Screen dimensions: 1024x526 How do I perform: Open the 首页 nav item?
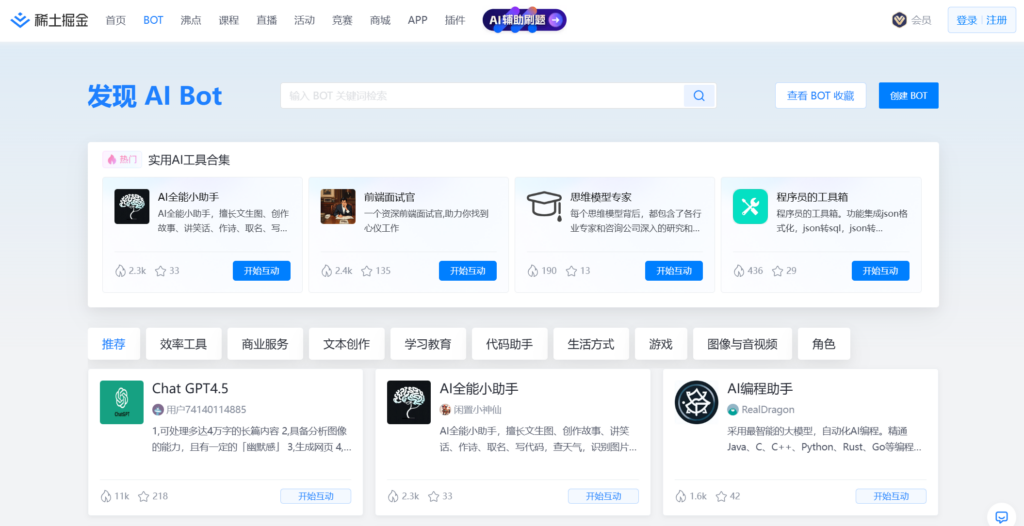click(116, 20)
